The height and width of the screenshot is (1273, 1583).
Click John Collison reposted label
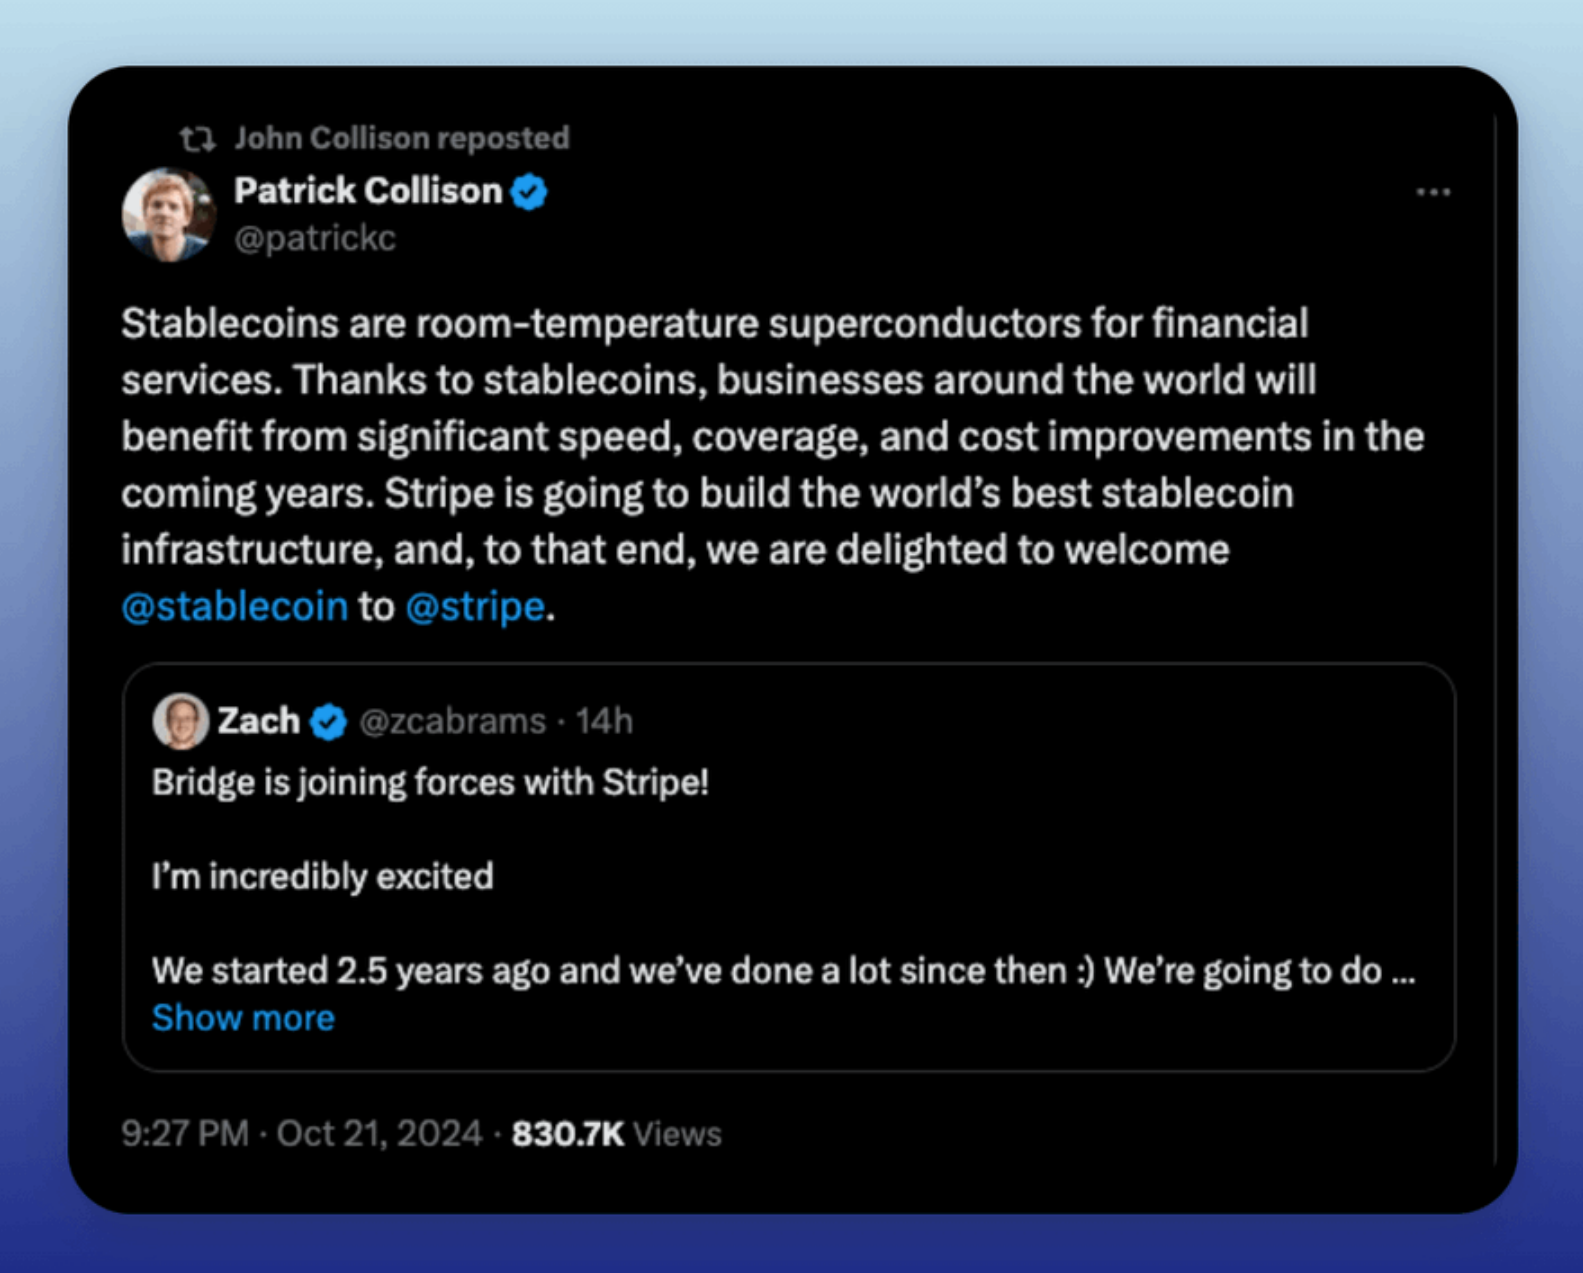(x=401, y=138)
